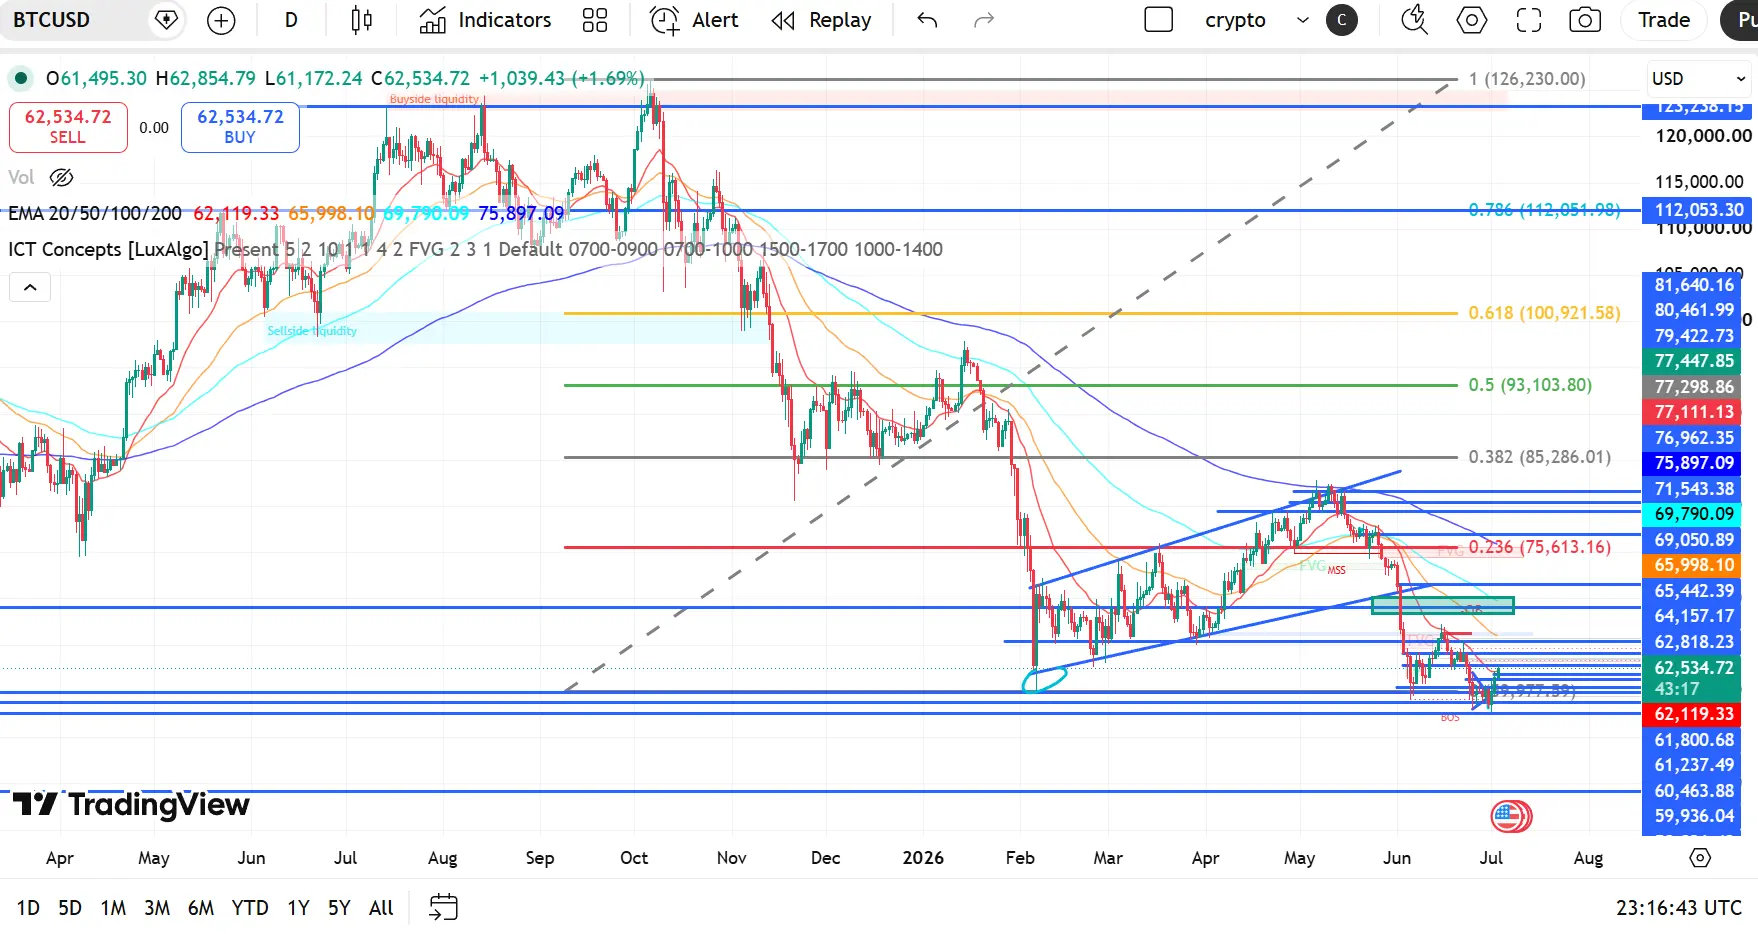
Task: Open the time axis settings gear icon
Action: [1700, 858]
